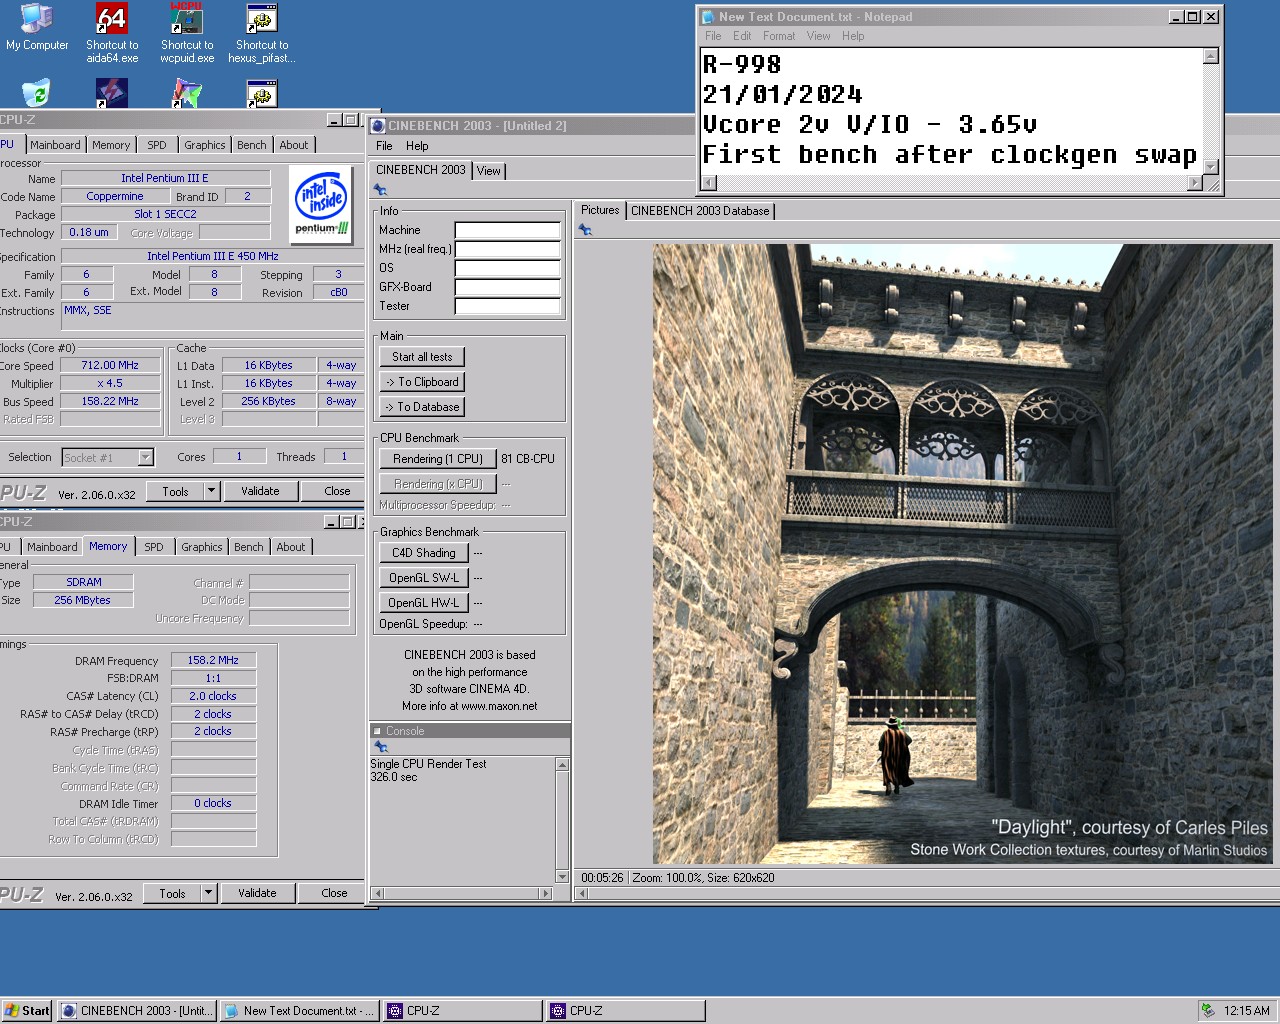The height and width of the screenshot is (1024, 1280).
Task: Click the Intel Inside Pentium III logo
Action: point(322,204)
